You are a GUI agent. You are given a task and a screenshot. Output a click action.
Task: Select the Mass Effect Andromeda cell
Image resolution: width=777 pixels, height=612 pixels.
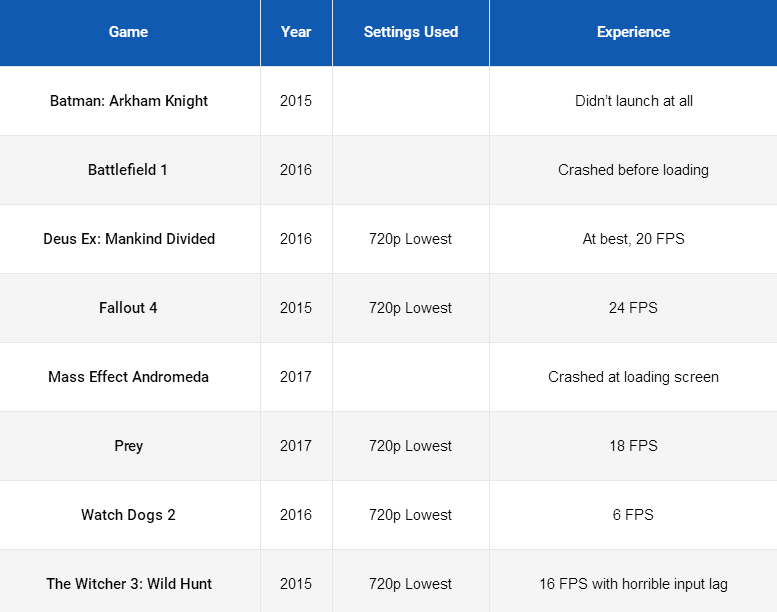point(128,377)
